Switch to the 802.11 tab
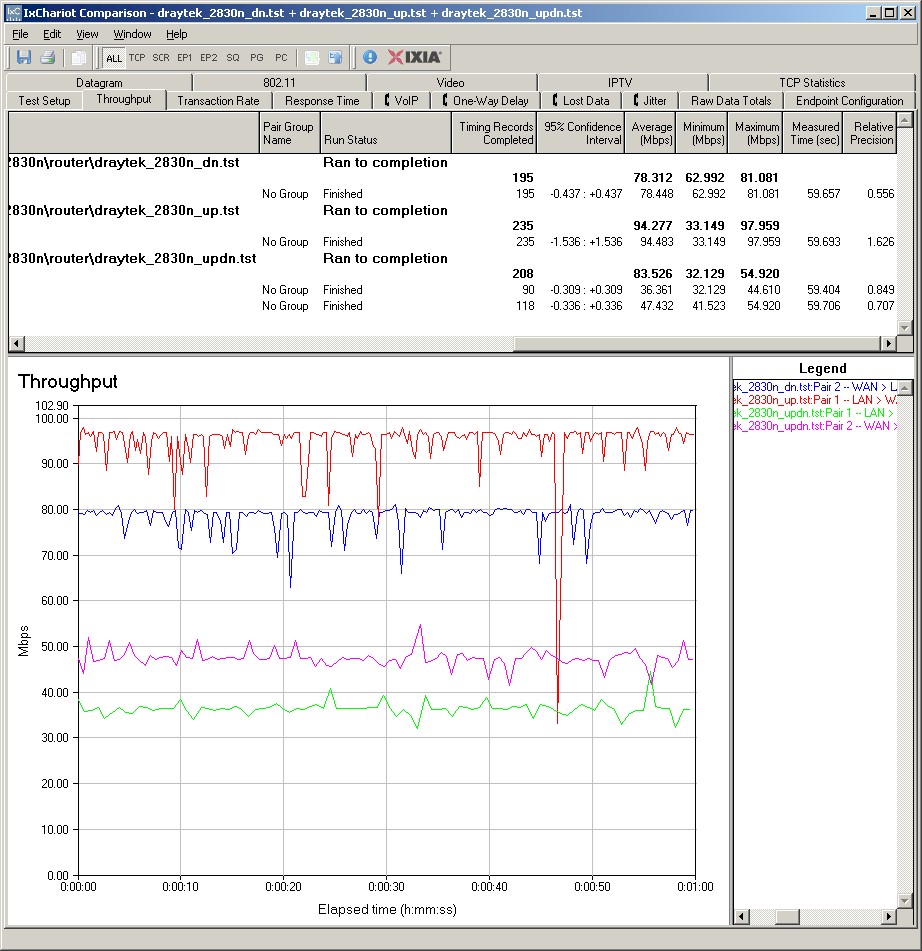922x951 pixels. point(279,82)
